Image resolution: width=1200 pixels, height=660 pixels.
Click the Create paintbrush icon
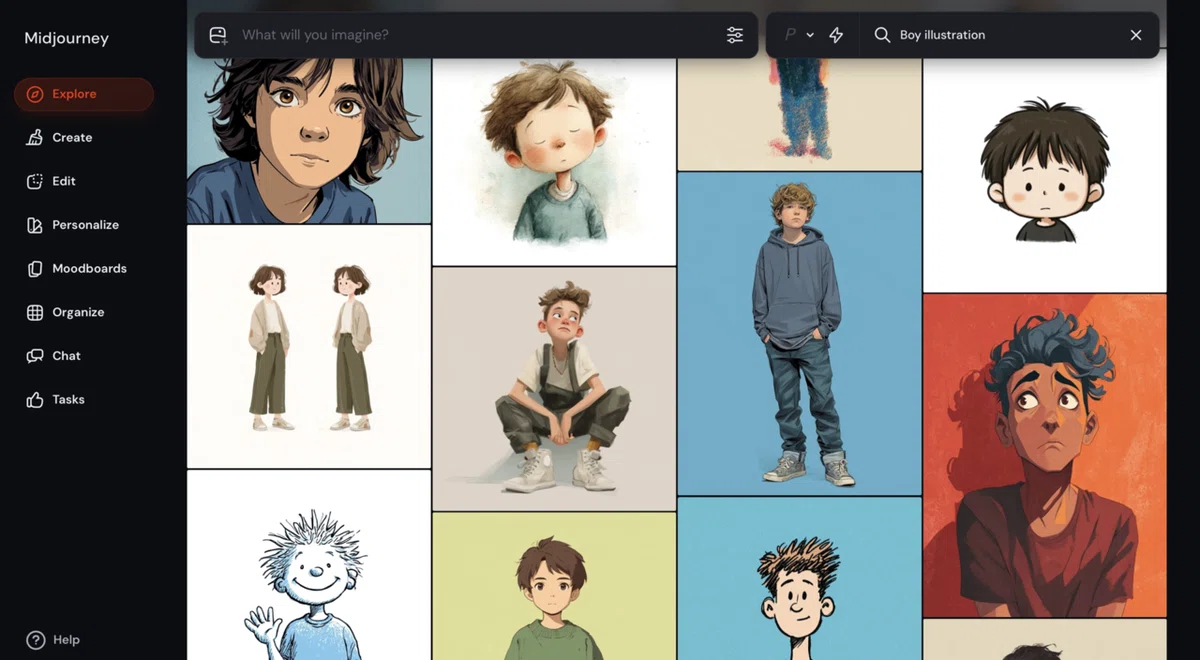pyautogui.click(x=35, y=138)
